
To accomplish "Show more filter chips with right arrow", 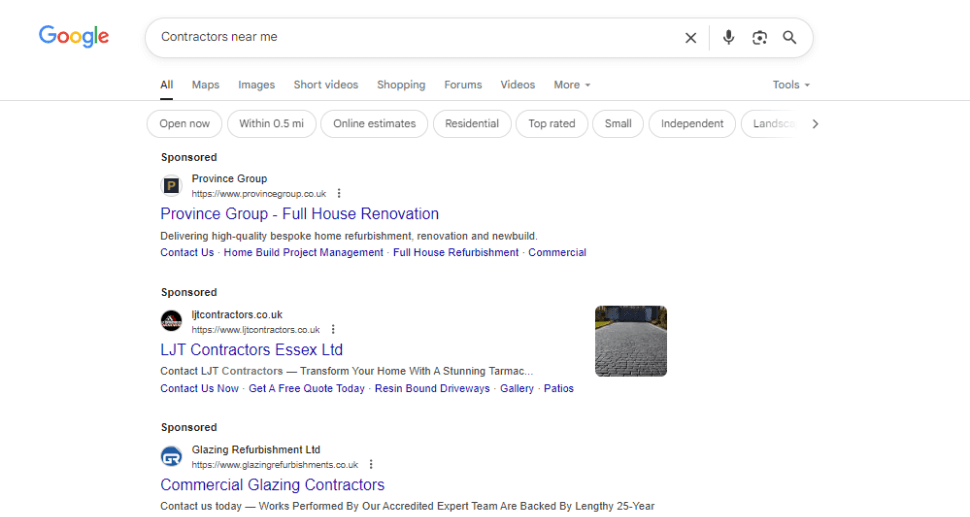I will [x=815, y=124].
